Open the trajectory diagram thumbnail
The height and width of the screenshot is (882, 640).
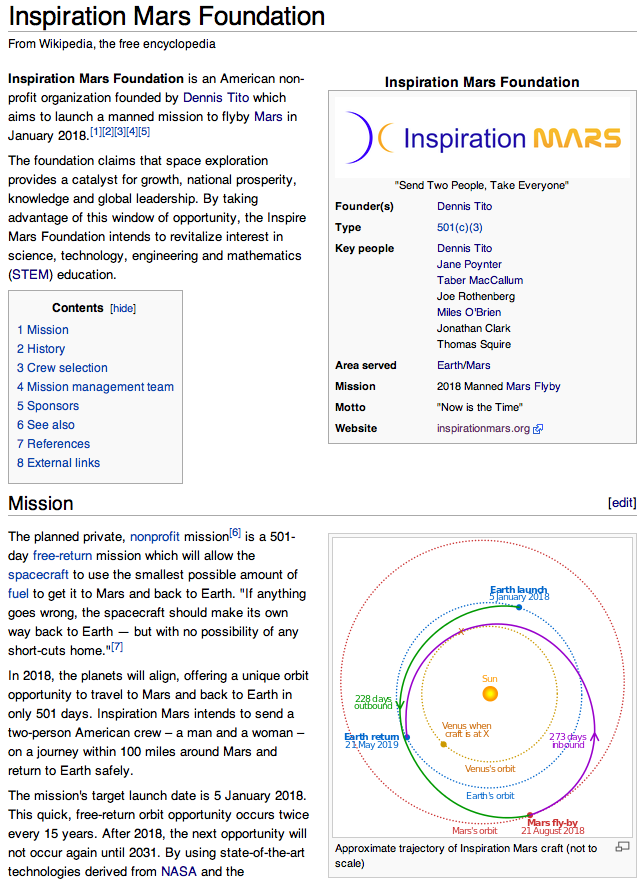[x=483, y=687]
